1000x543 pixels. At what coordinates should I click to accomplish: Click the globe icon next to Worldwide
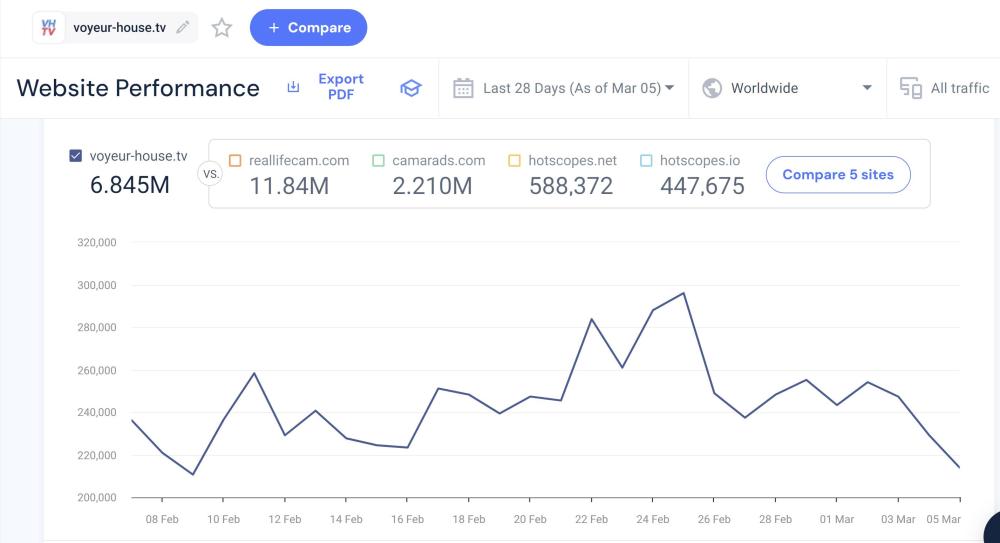pyautogui.click(x=712, y=88)
